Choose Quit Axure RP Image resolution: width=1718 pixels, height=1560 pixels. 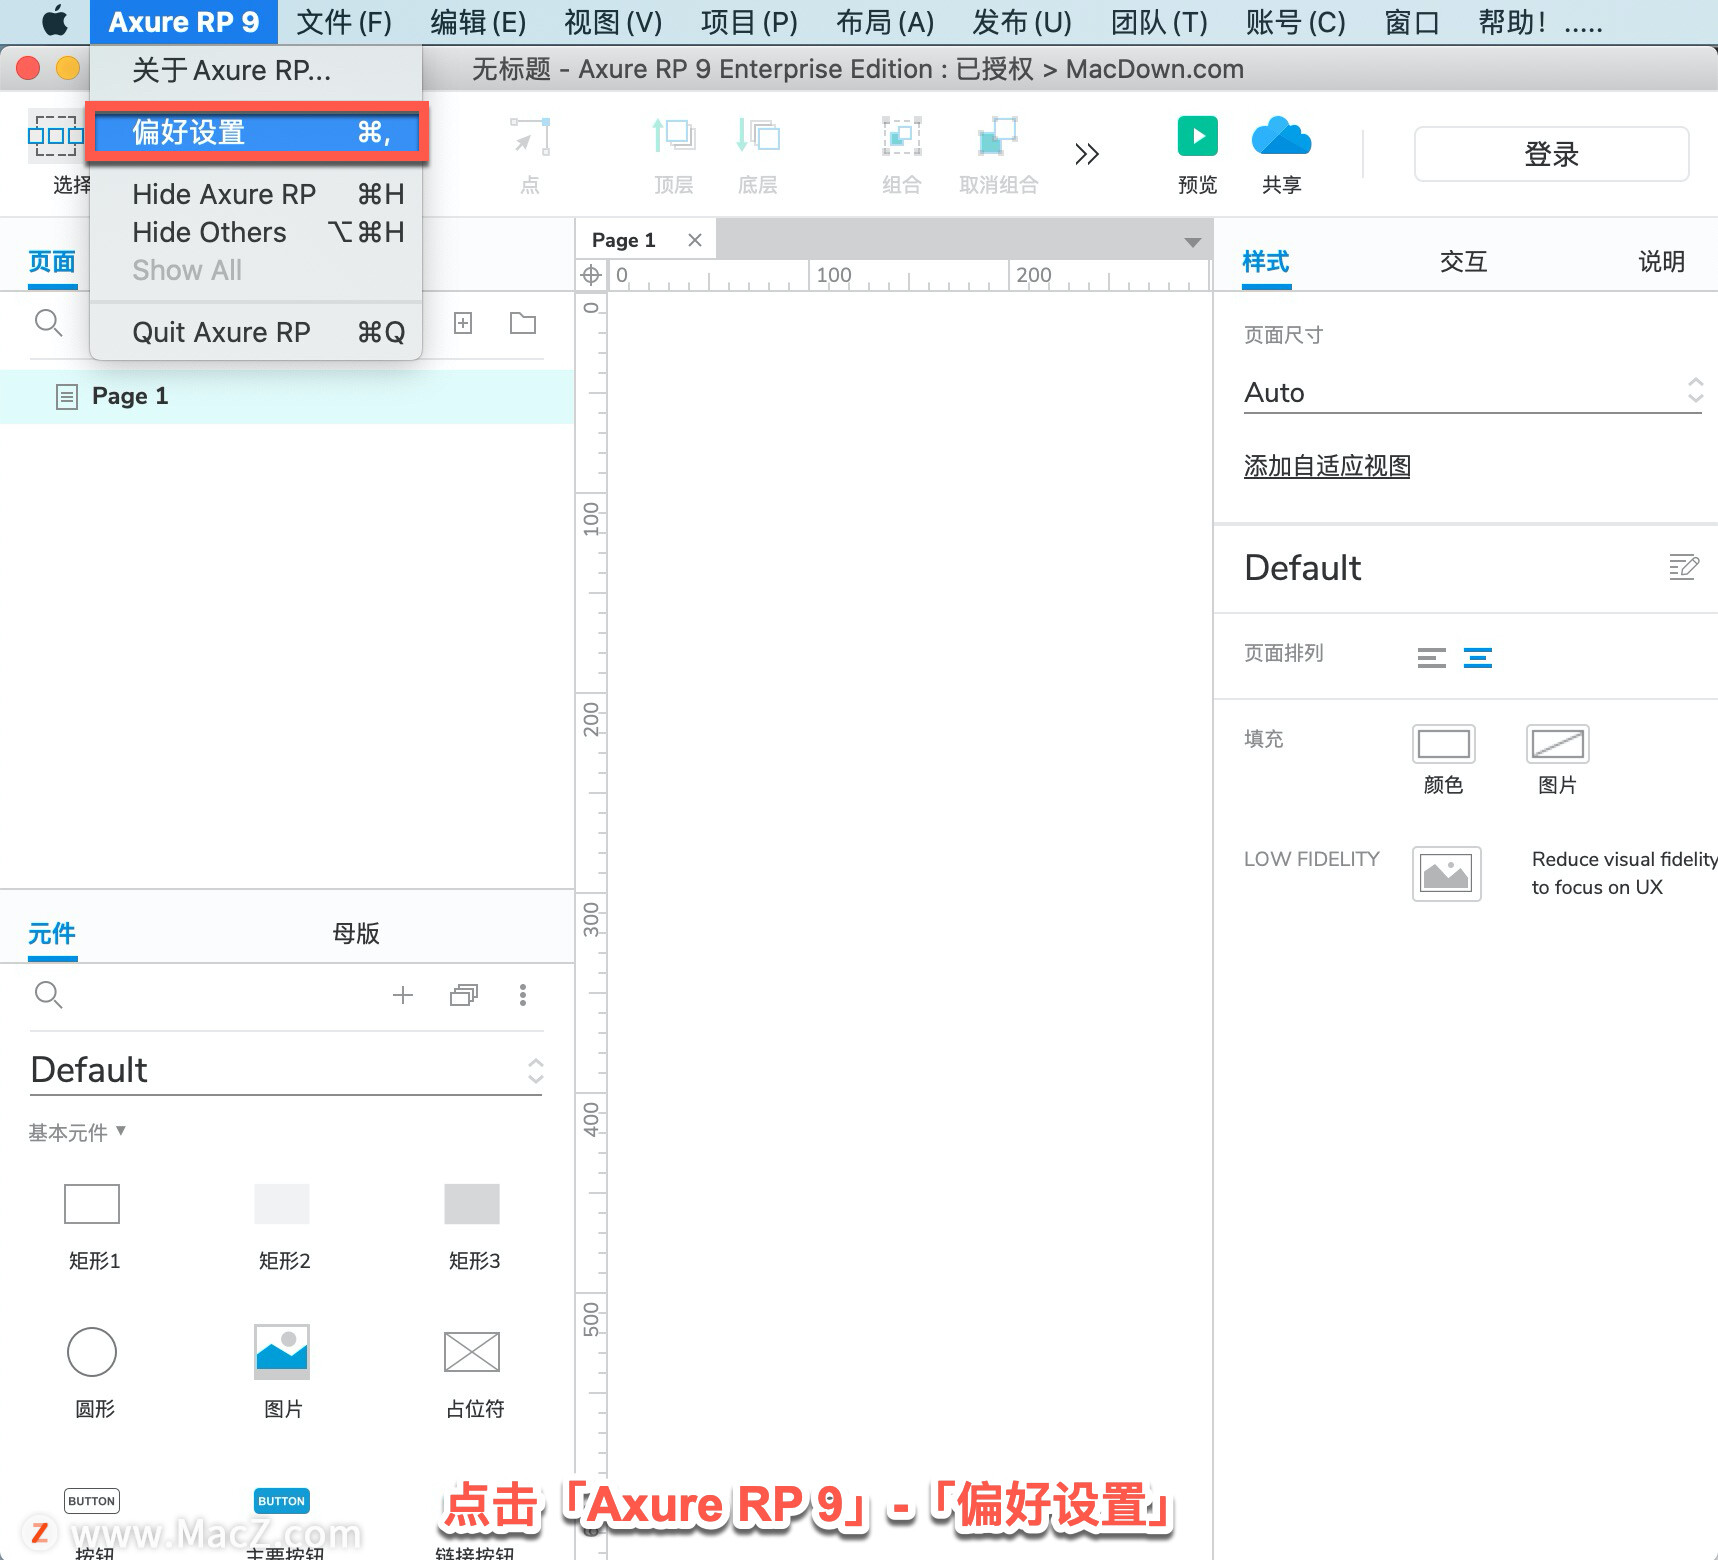tap(258, 332)
